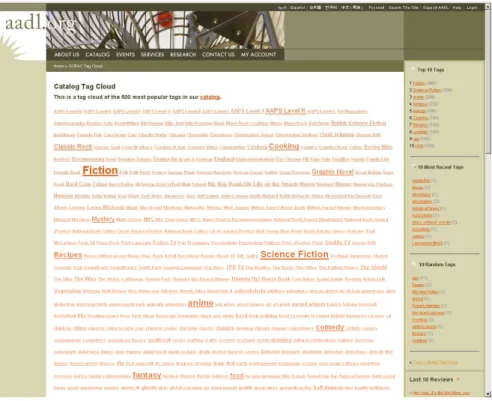Open the SERVICES menu item
Viewport: 492px width, 401px height.
point(152,55)
